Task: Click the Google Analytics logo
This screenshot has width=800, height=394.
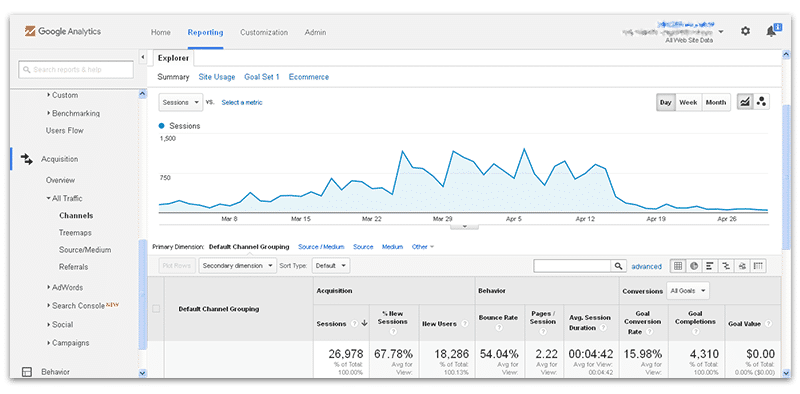Action: pos(63,32)
